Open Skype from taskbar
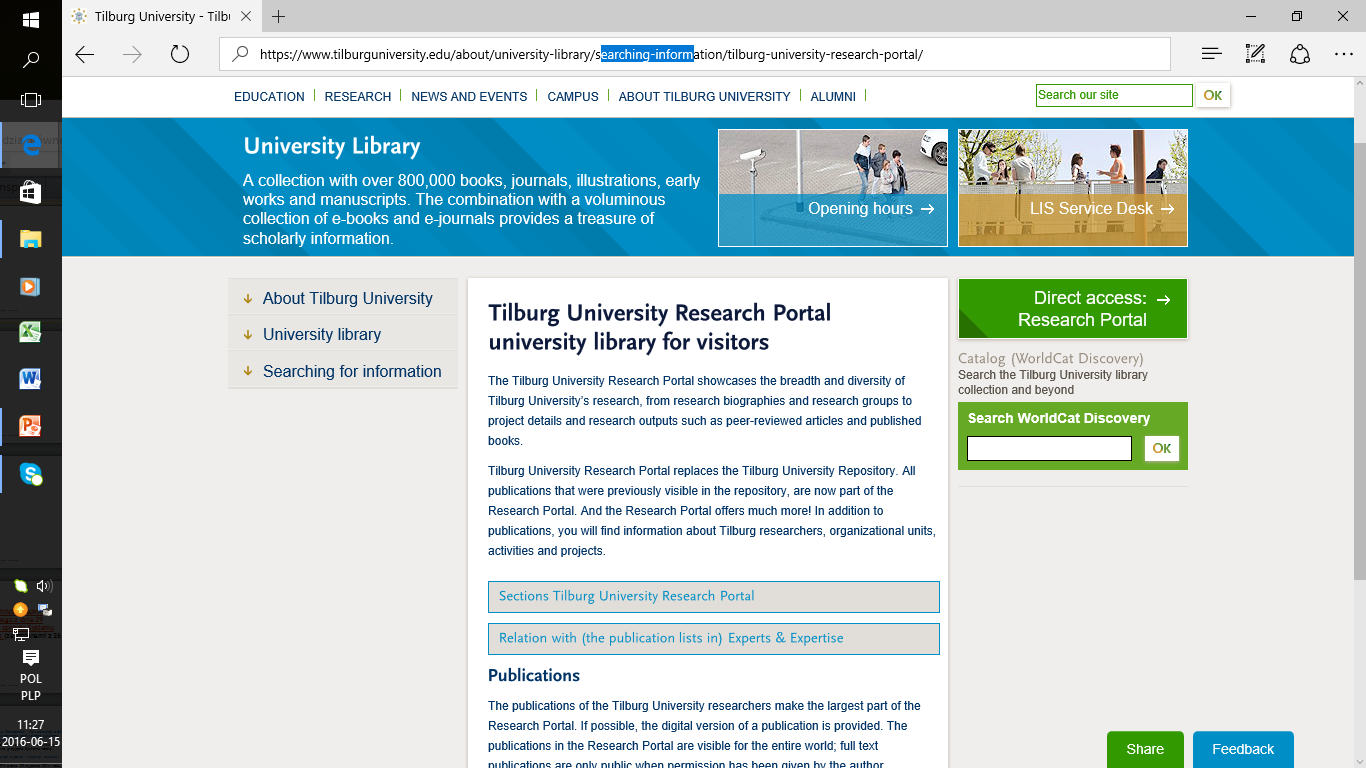Image resolution: width=1366 pixels, height=768 pixels. tap(31, 473)
